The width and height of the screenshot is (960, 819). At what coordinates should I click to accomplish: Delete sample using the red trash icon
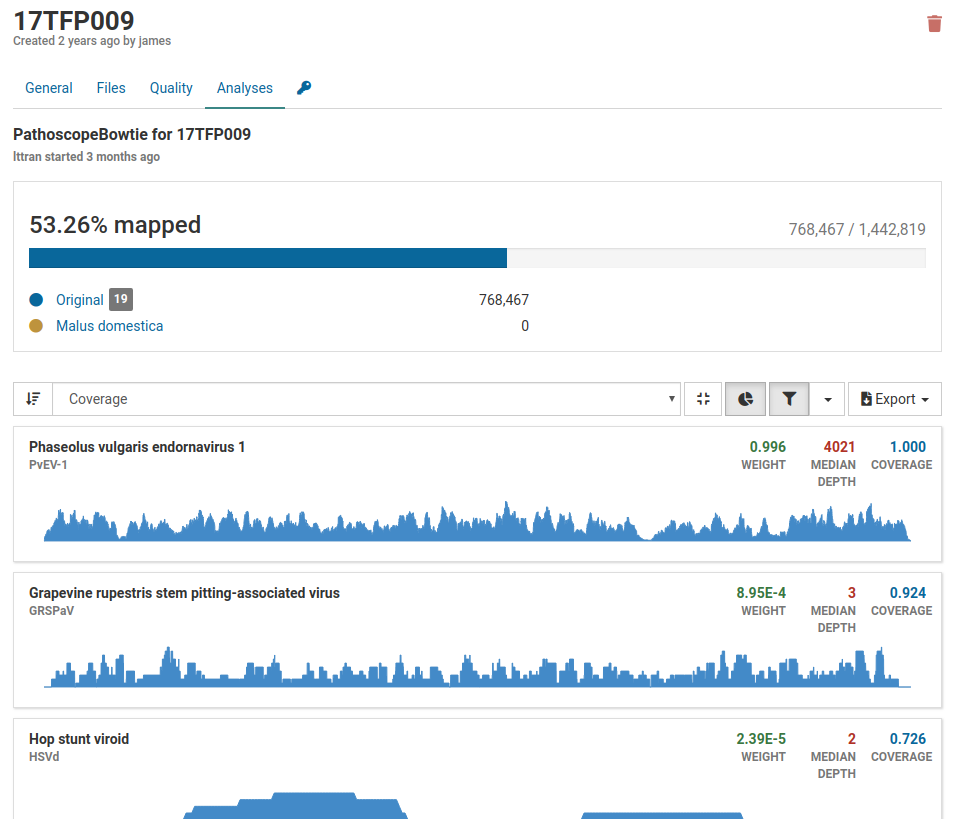[x=934, y=24]
